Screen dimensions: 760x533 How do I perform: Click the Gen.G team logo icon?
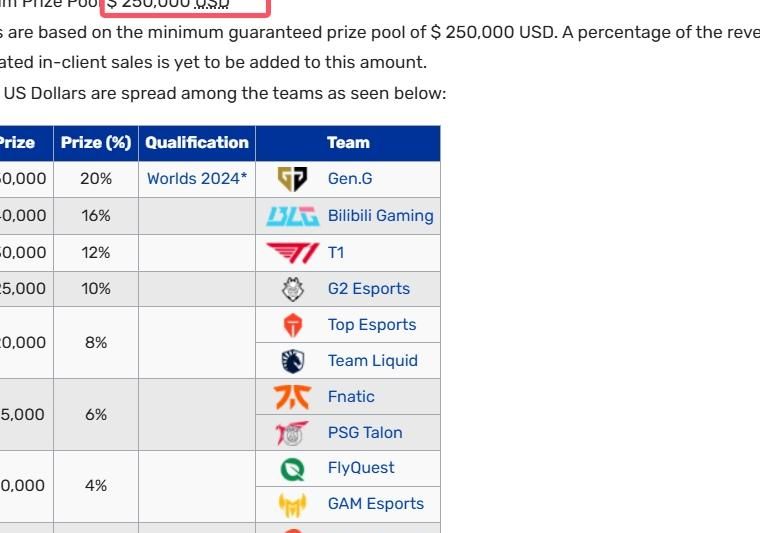click(x=292, y=180)
